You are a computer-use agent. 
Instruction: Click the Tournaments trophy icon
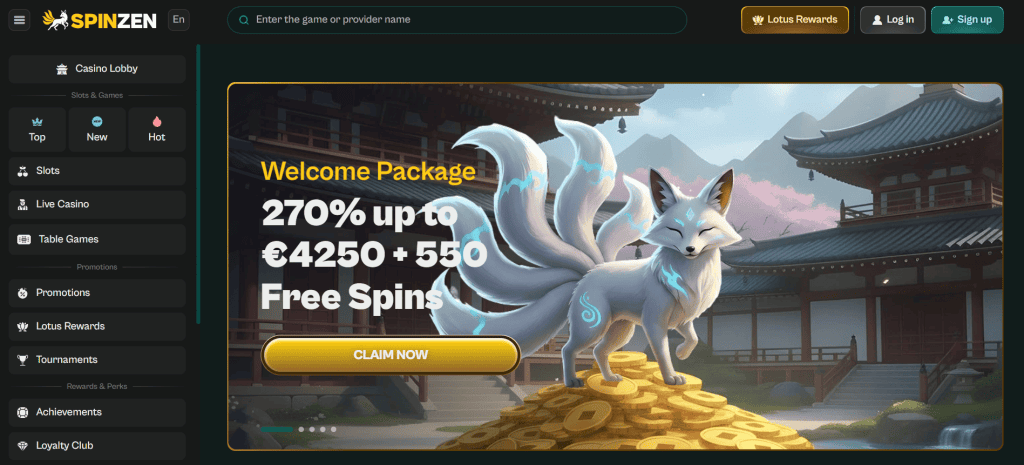[23, 360]
